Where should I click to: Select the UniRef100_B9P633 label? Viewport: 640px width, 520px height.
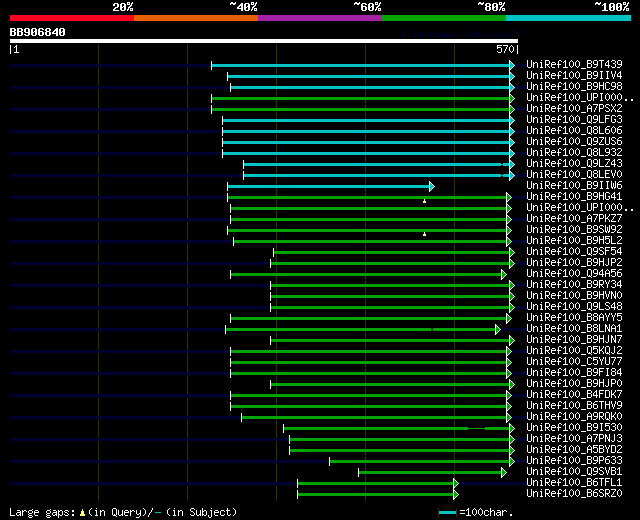tap(574, 461)
